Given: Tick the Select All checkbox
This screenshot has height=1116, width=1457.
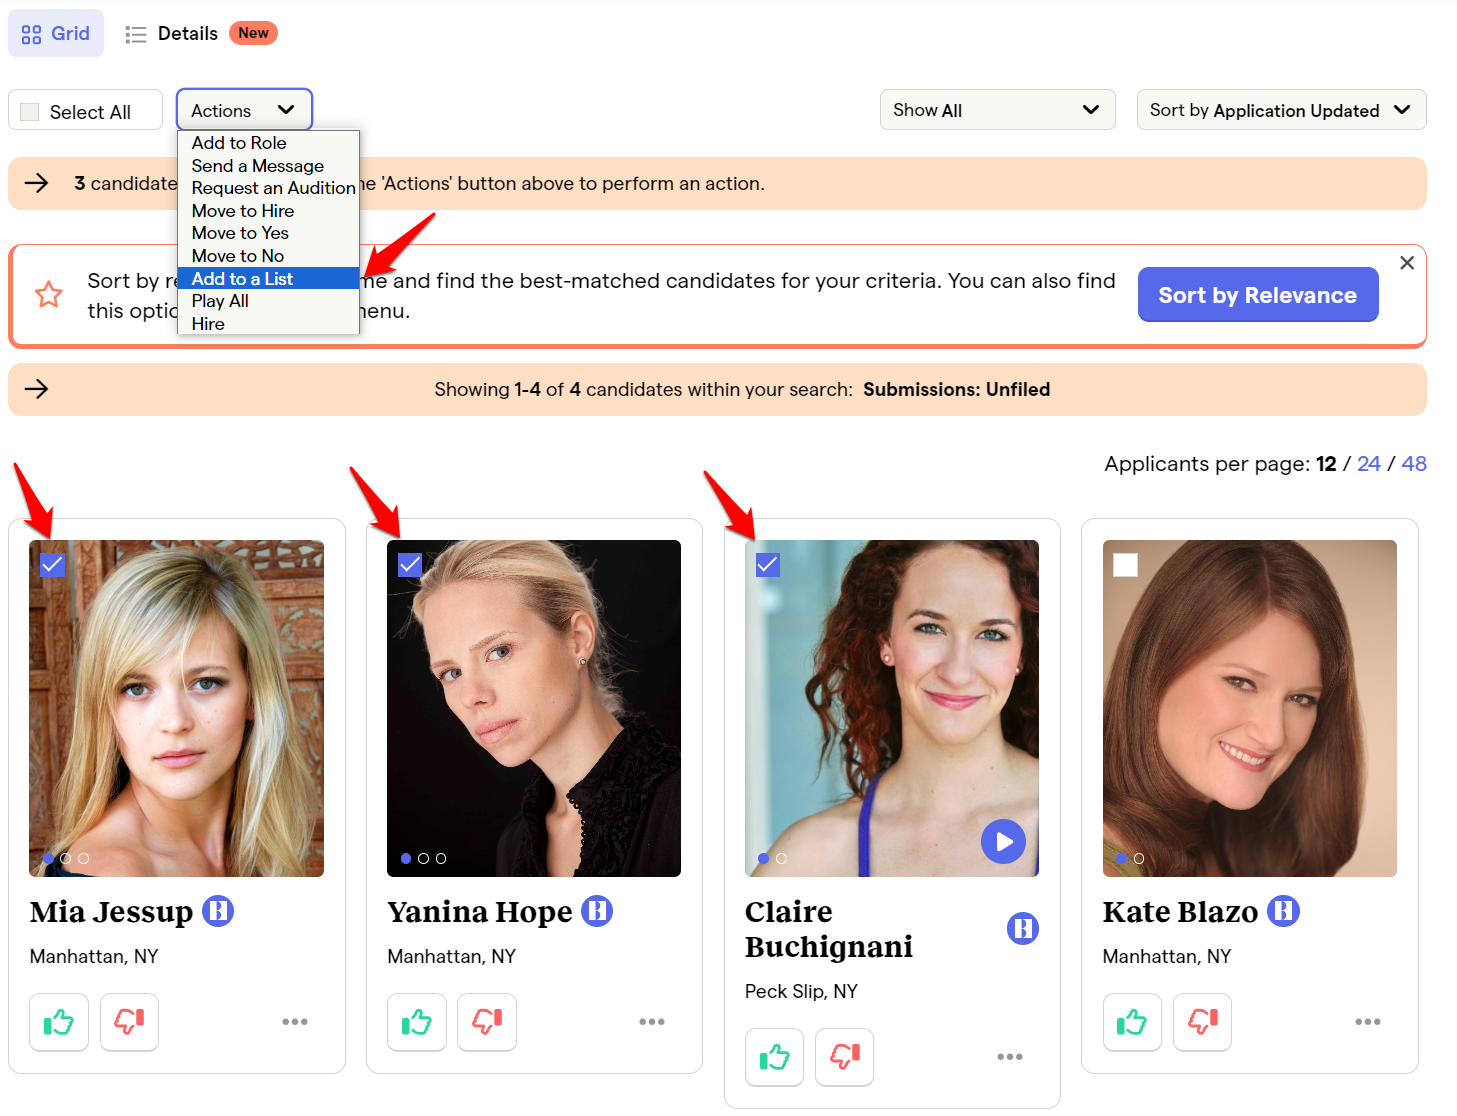Looking at the screenshot, I should pos(30,112).
